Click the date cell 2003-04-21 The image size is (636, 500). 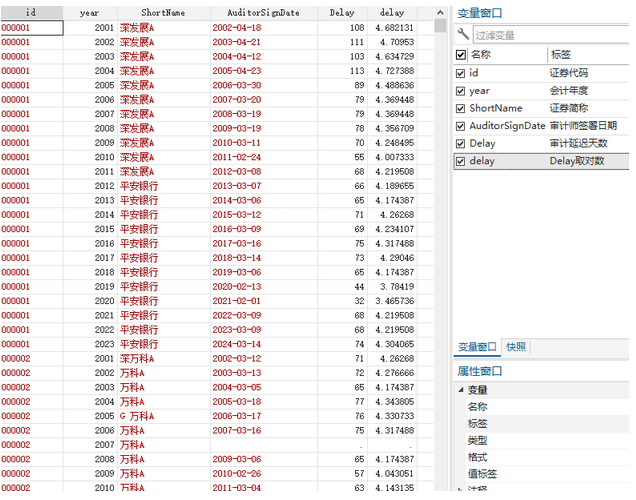[x=264, y=42]
